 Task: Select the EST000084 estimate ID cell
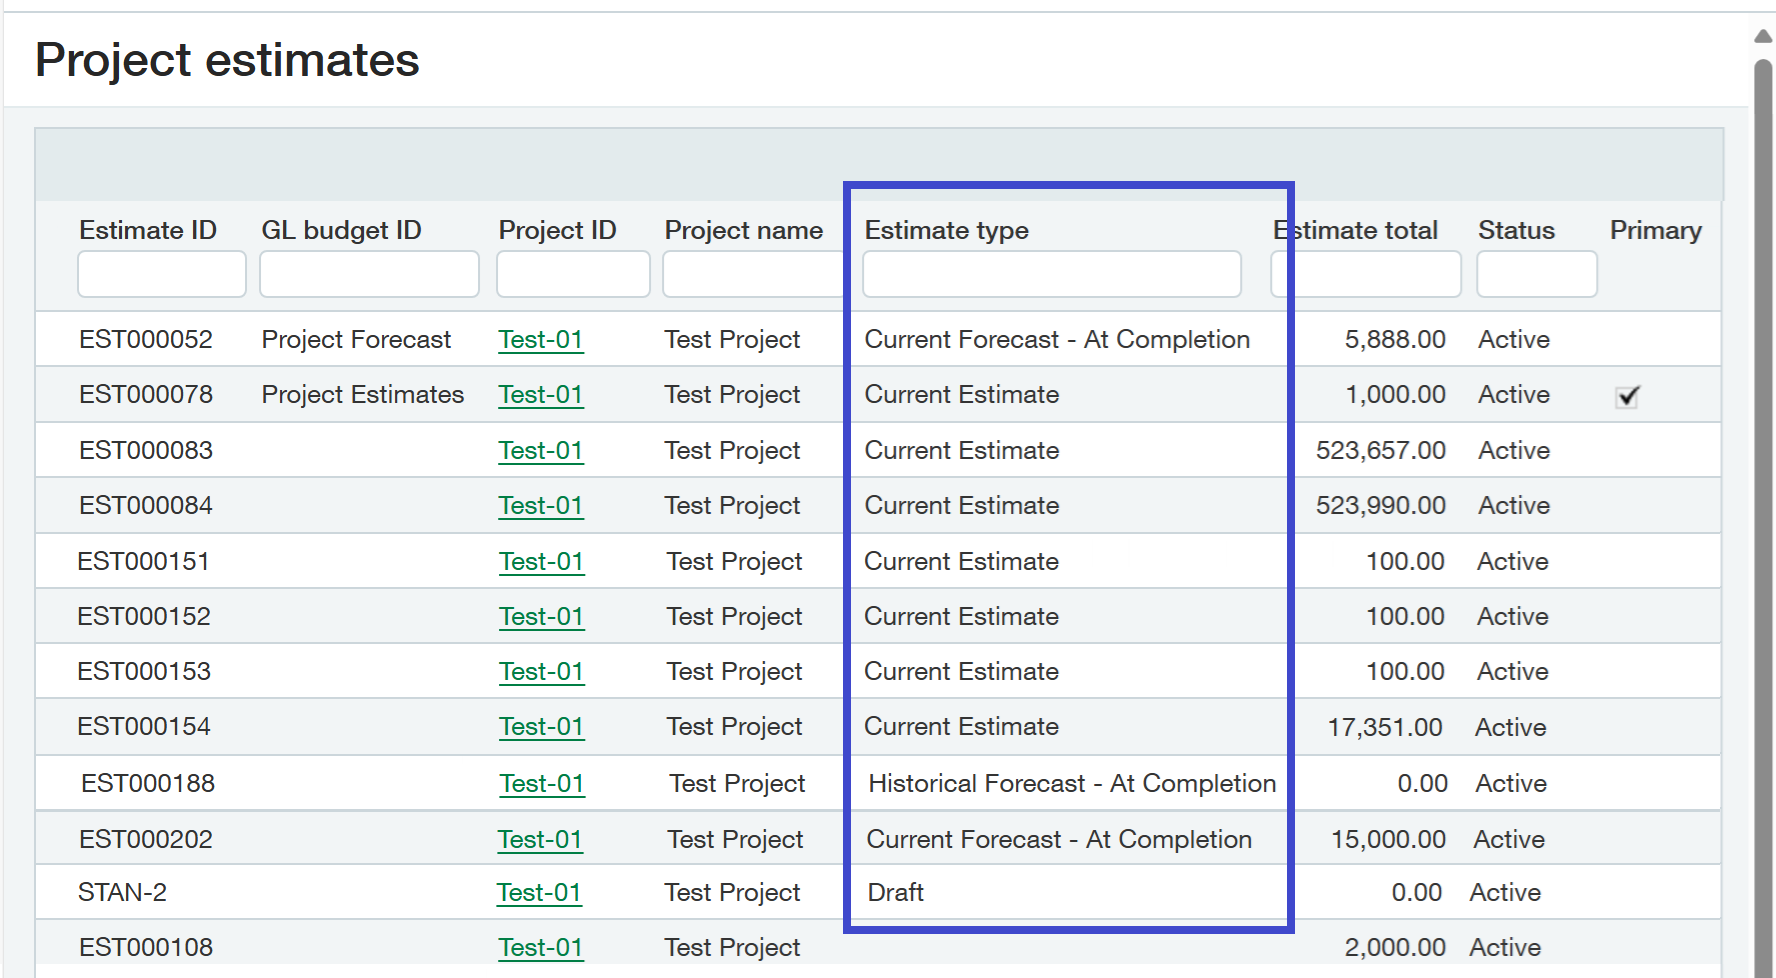[146, 506]
